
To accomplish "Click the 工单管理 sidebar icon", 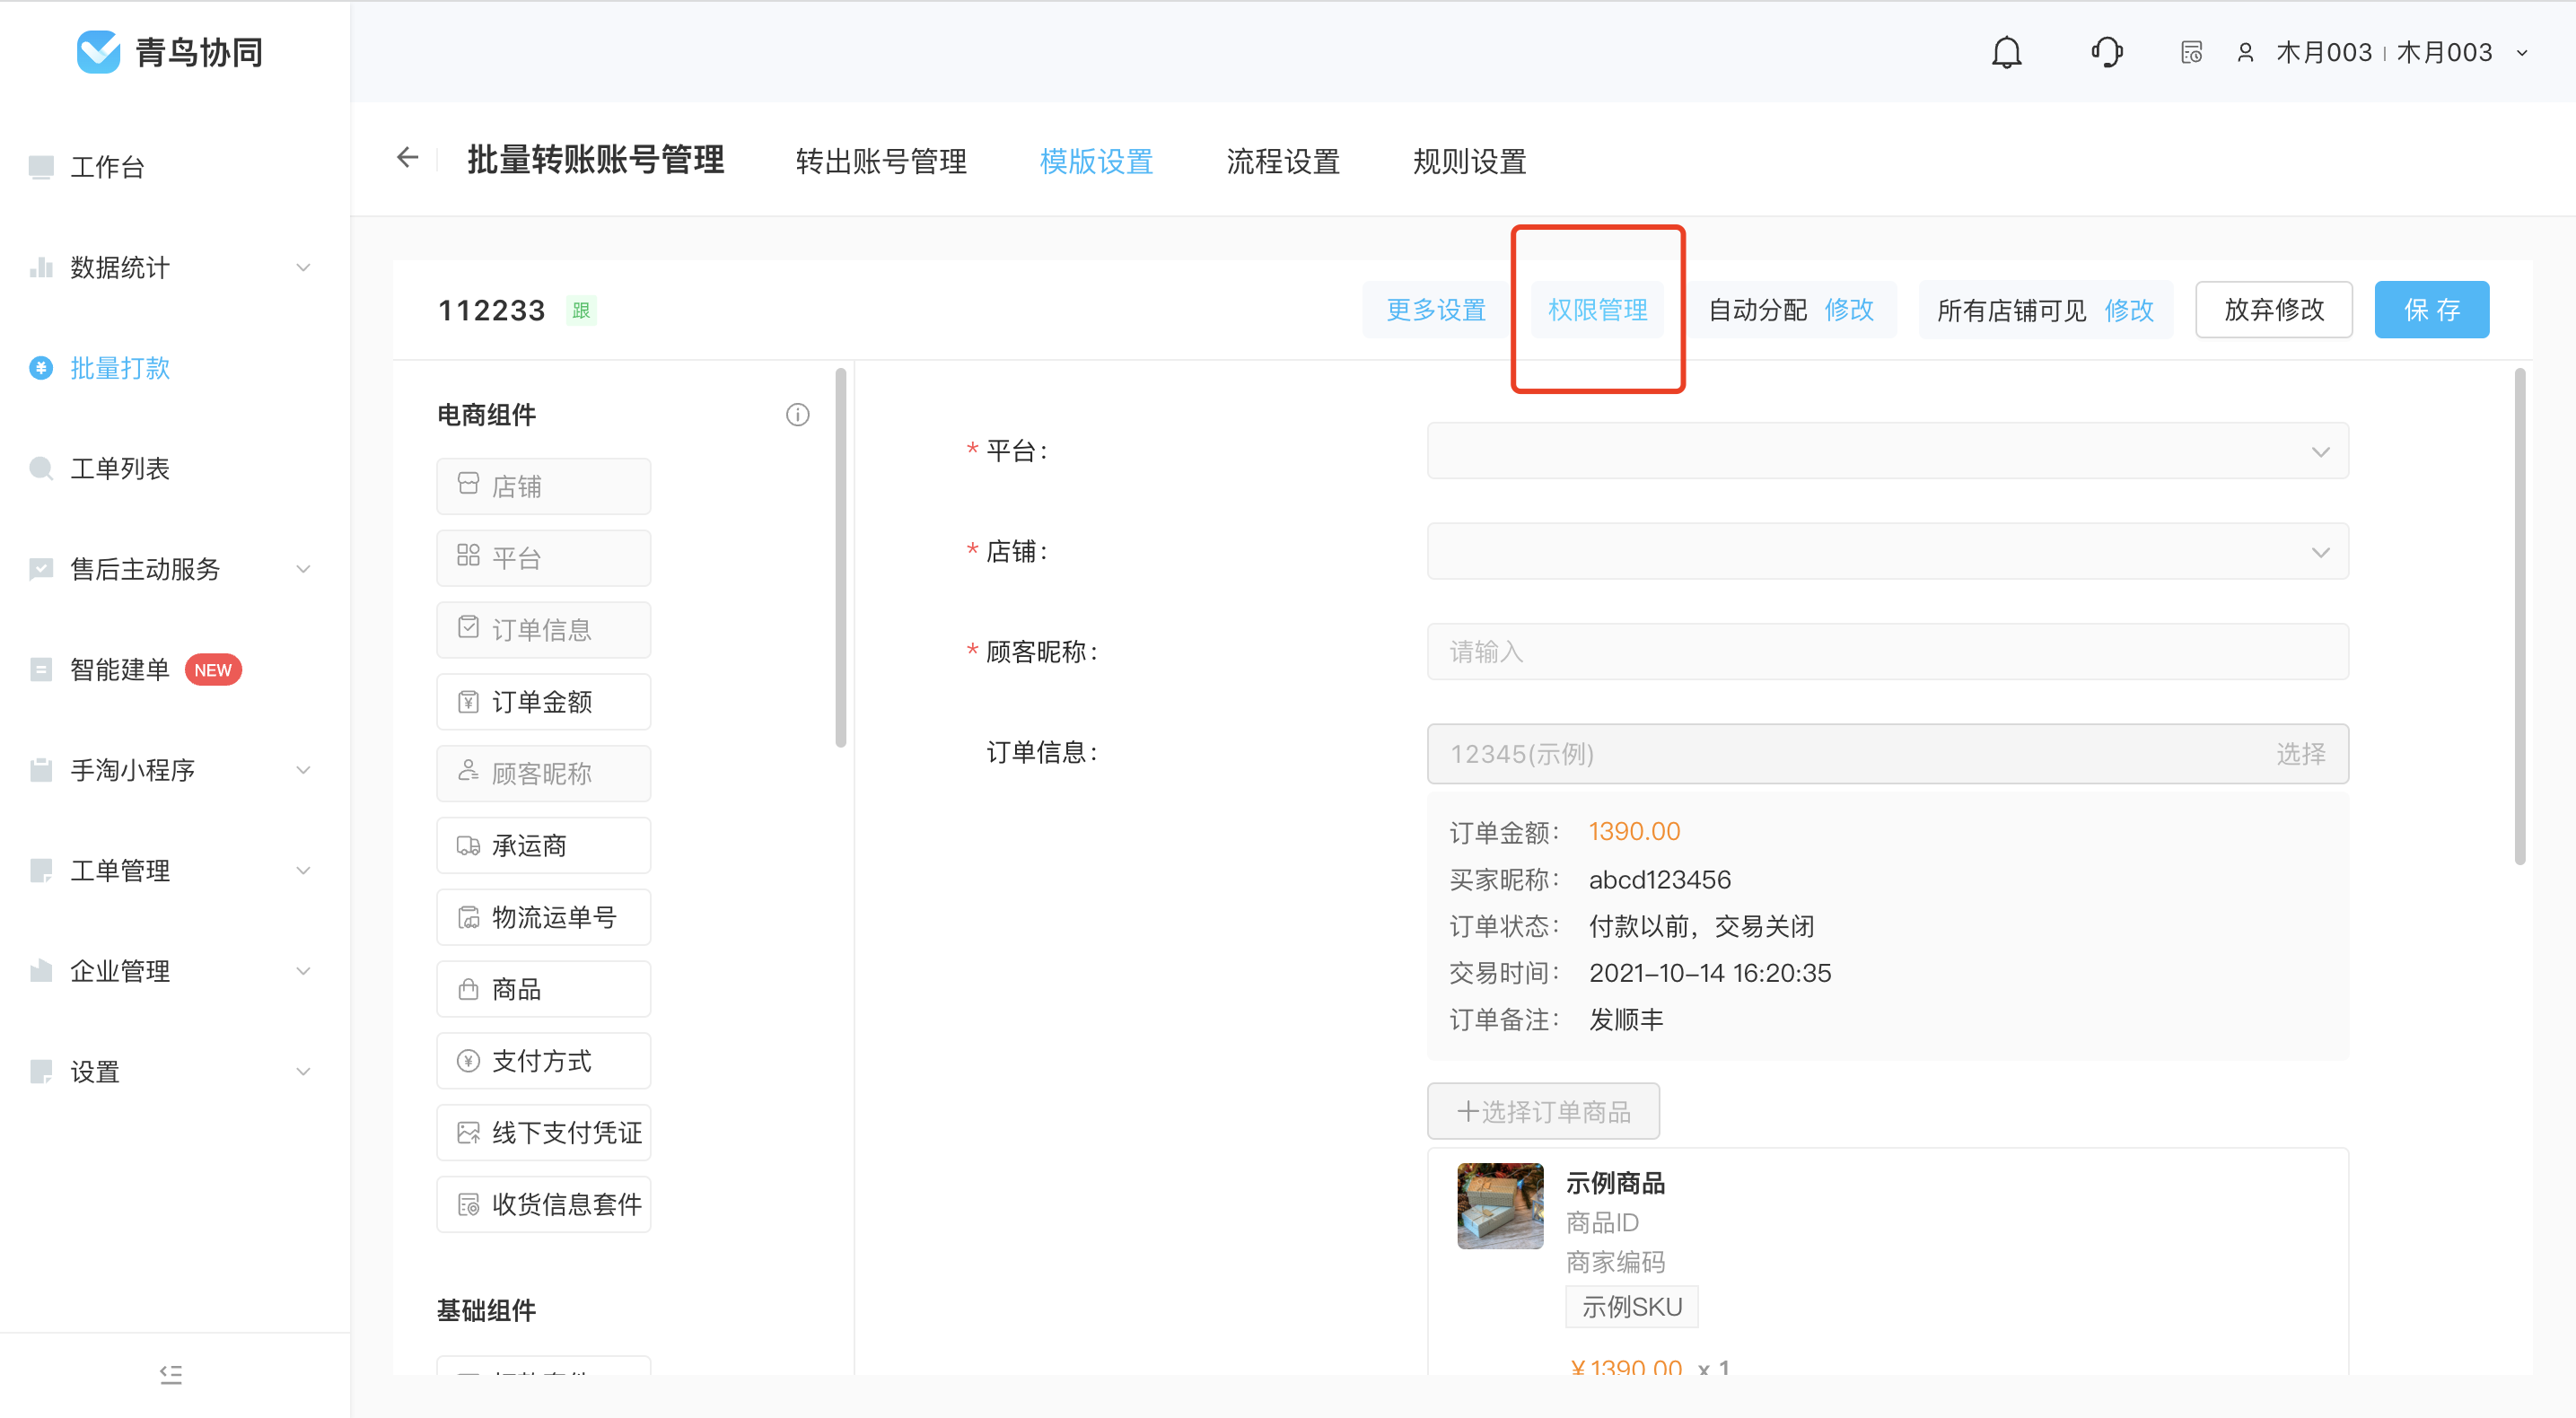I will point(41,870).
